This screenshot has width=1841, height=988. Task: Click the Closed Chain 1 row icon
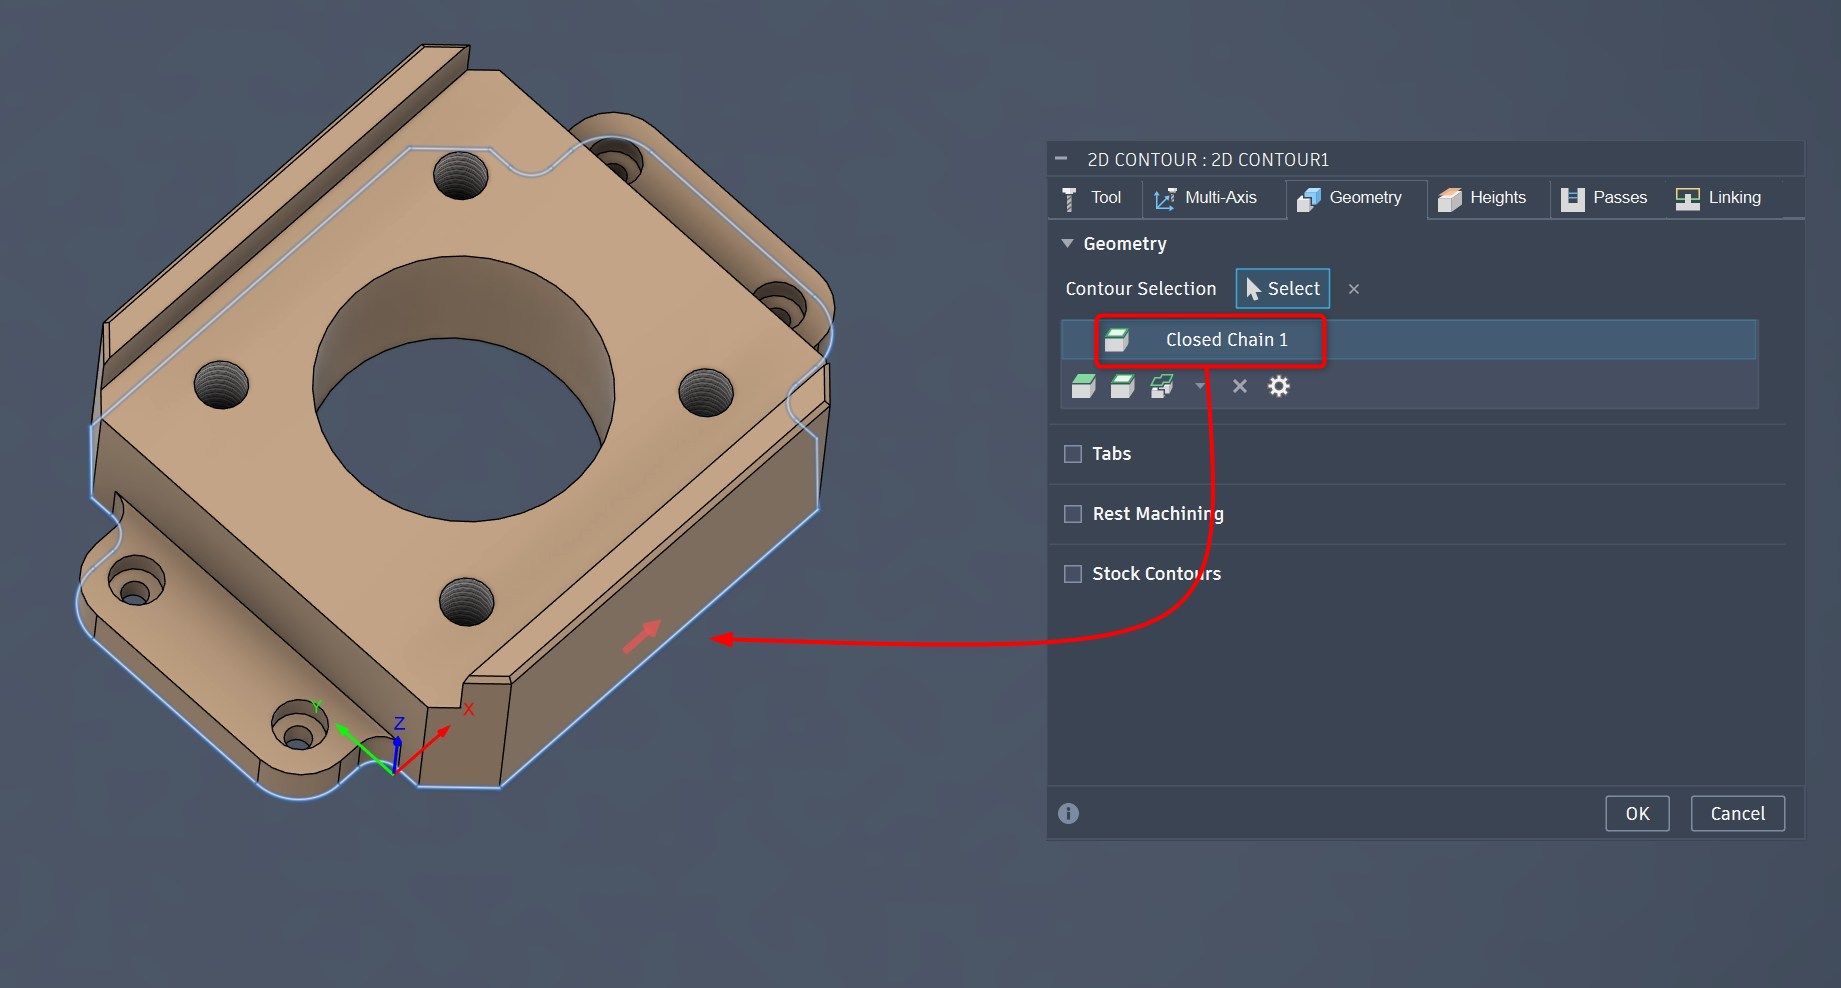1117,340
